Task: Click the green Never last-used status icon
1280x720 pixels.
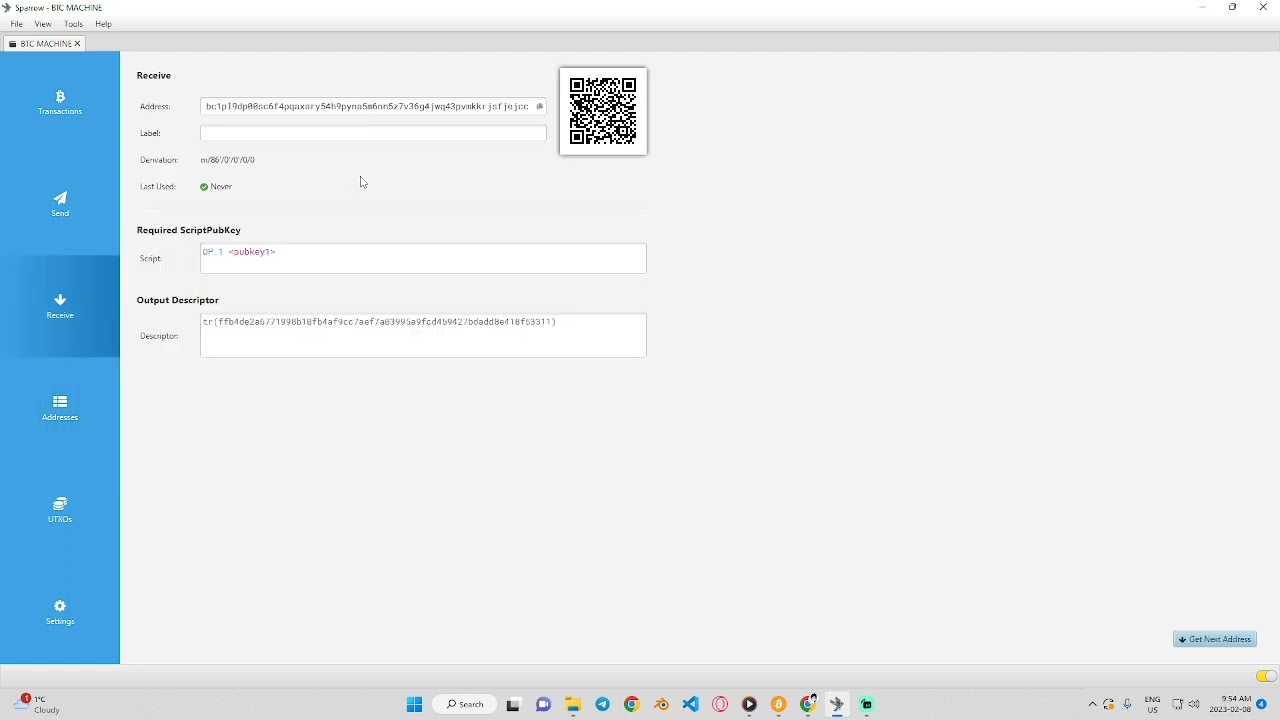Action: (204, 187)
